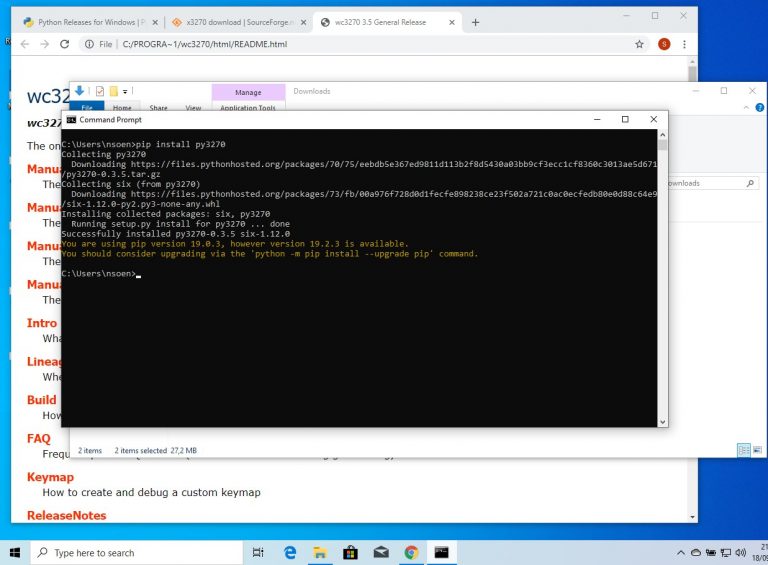Reload the wc3270 README page

(65, 44)
